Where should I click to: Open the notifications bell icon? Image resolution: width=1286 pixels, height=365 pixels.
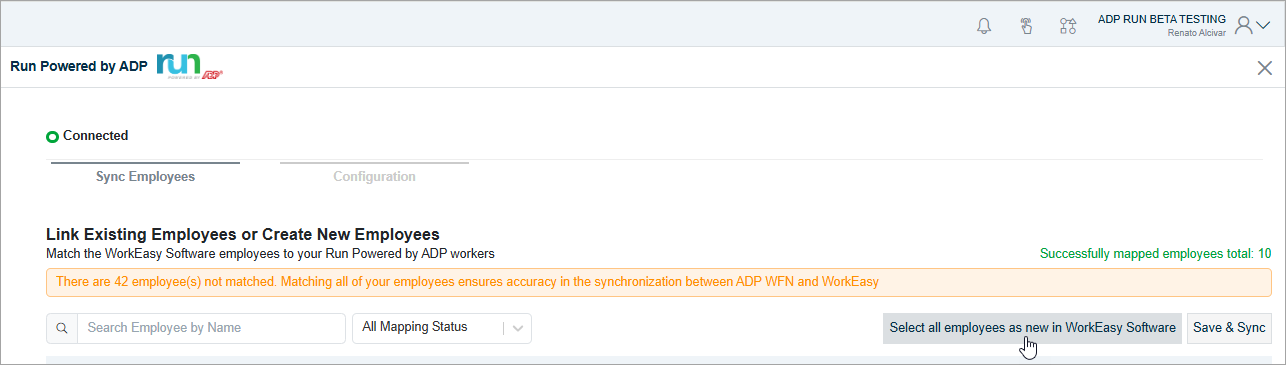984,26
